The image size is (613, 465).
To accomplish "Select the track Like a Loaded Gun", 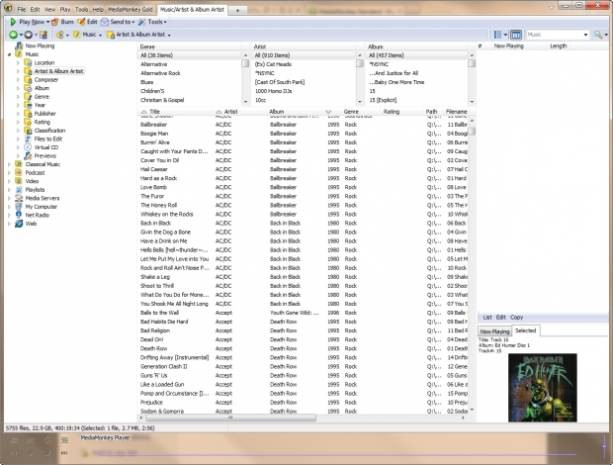I will tap(162, 384).
